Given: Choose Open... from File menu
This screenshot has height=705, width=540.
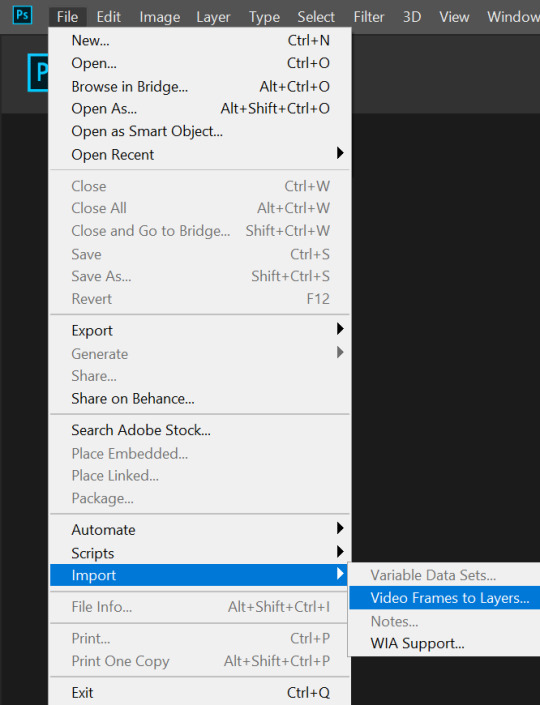Looking at the screenshot, I should pos(200,63).
